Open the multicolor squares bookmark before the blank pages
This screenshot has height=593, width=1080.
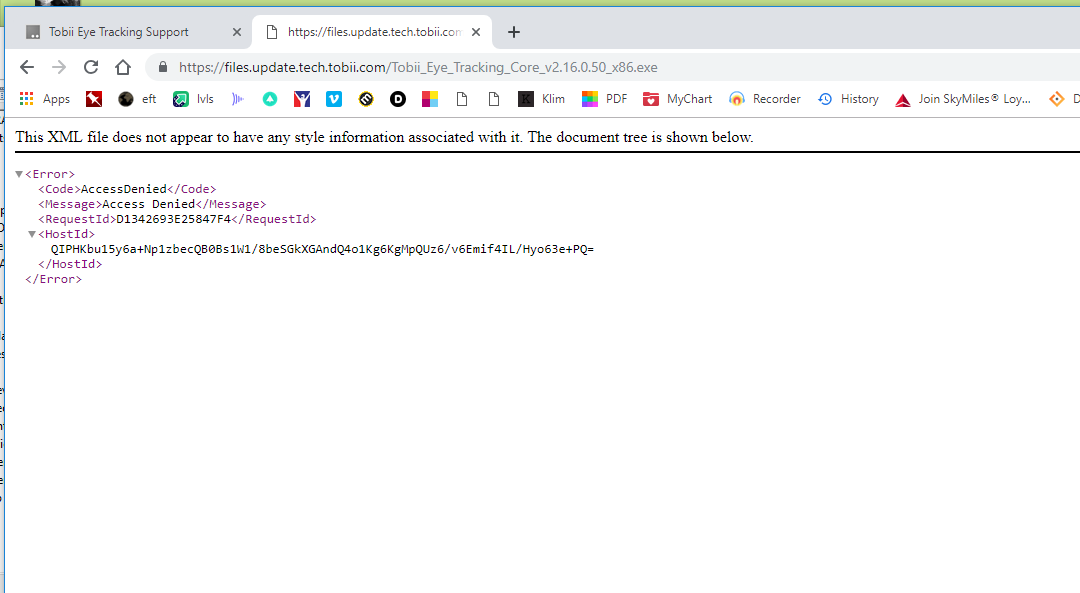[430, 99]
